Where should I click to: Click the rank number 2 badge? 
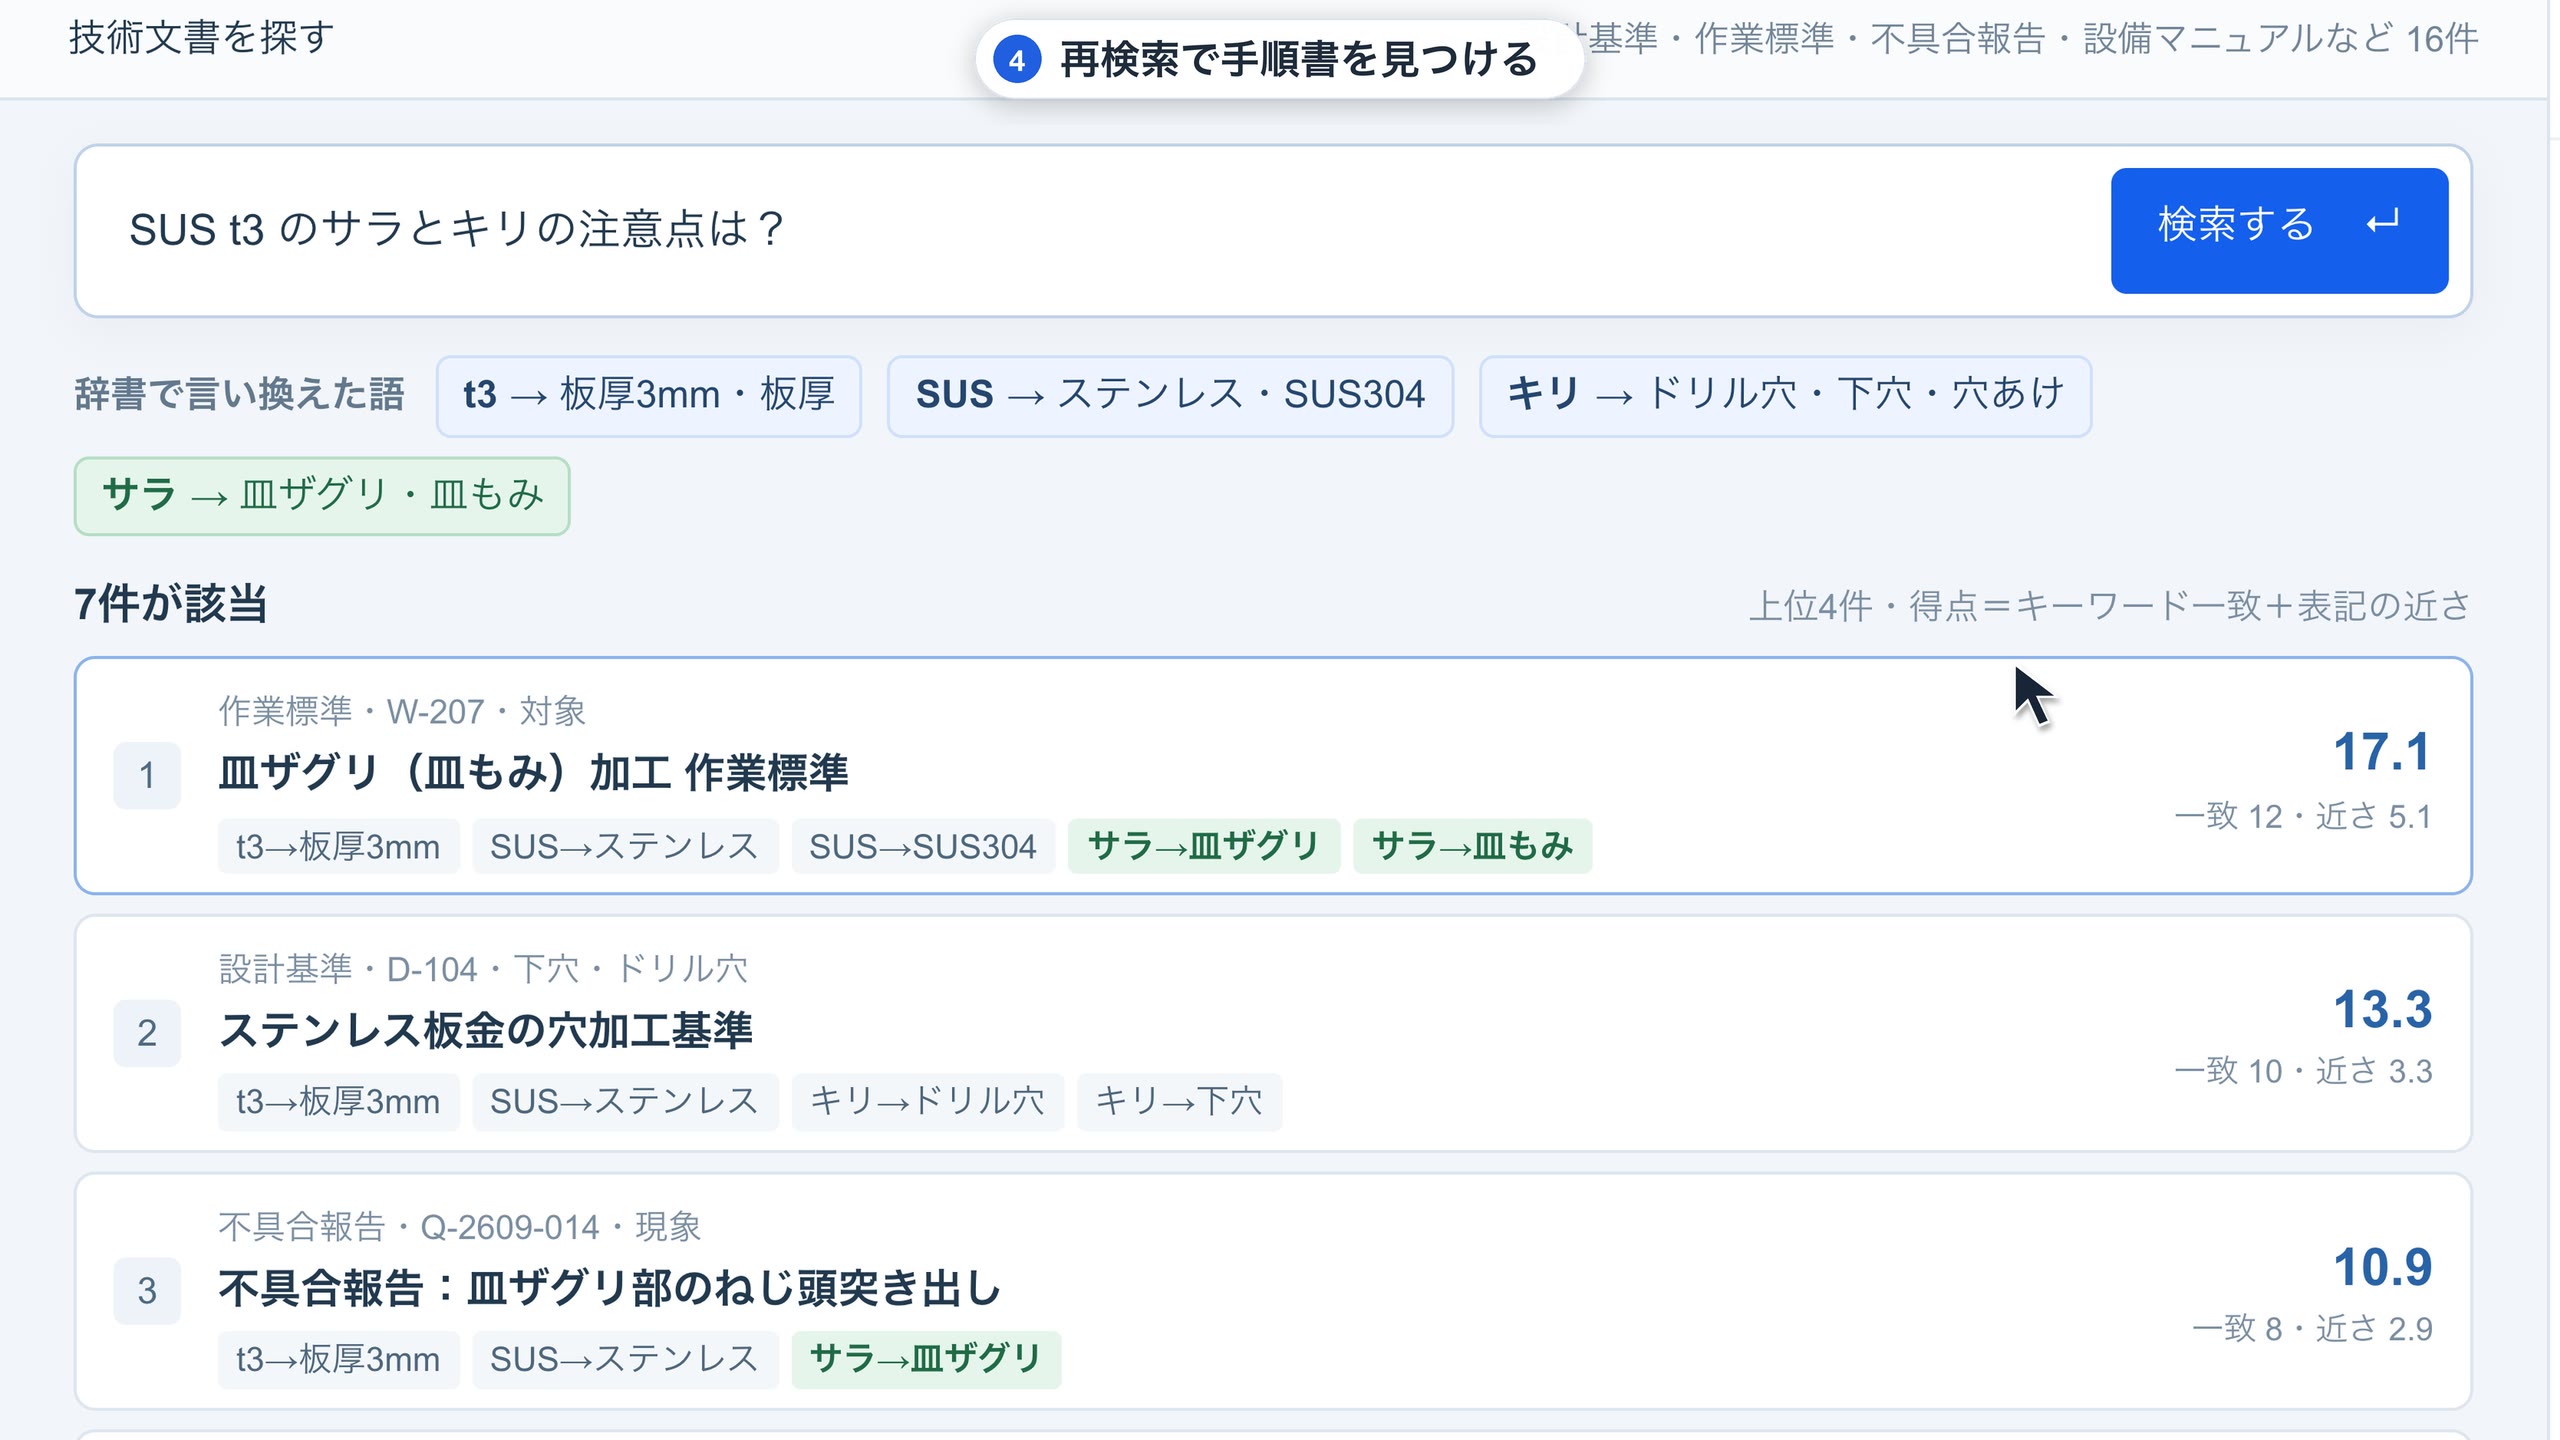pyautogui.click(x=147, y=1033)
